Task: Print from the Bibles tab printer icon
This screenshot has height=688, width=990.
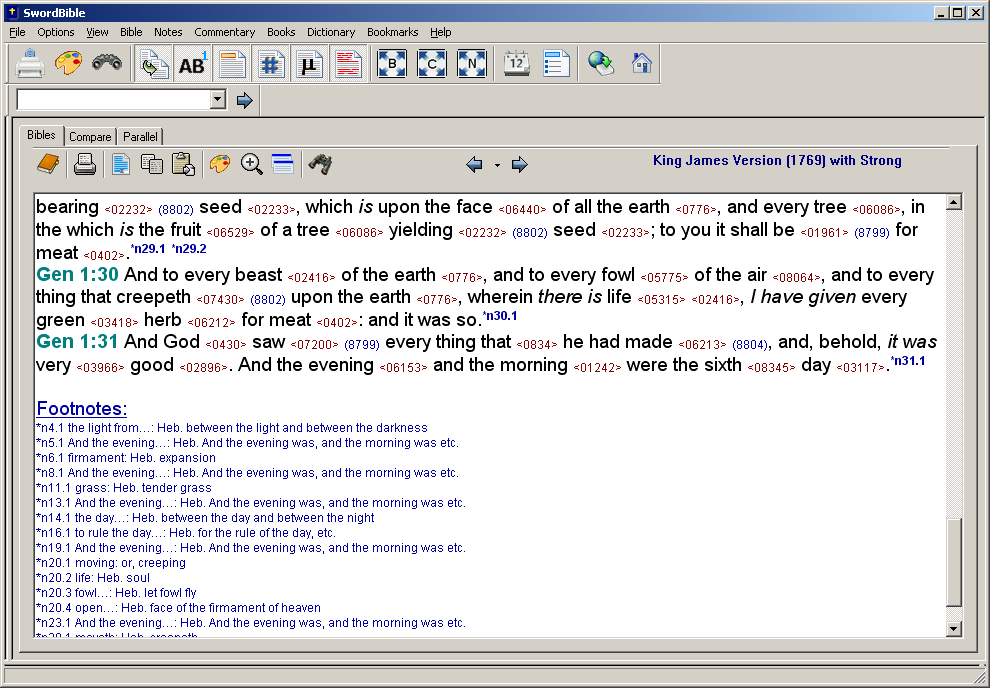Action: coord(85,164)
